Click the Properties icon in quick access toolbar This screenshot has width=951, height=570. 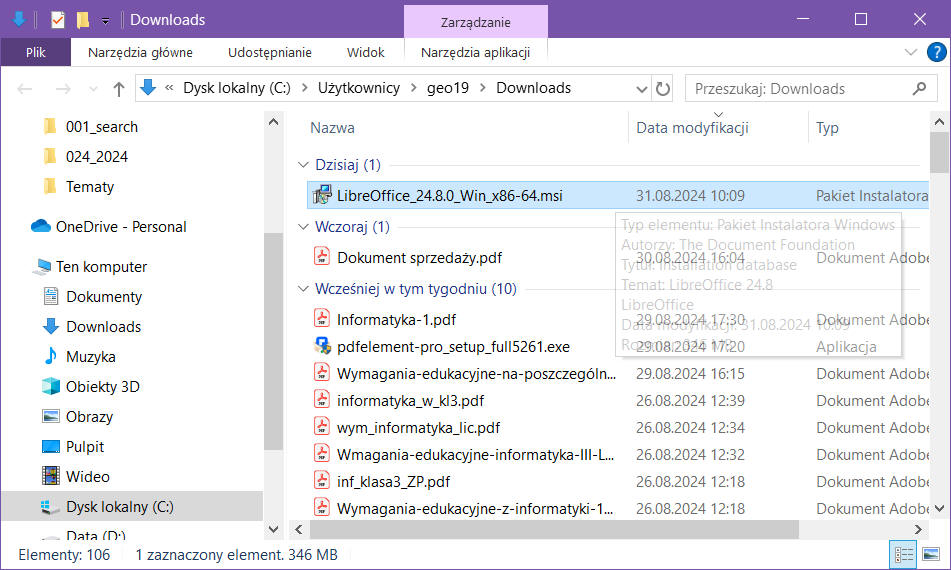(57, 20)
